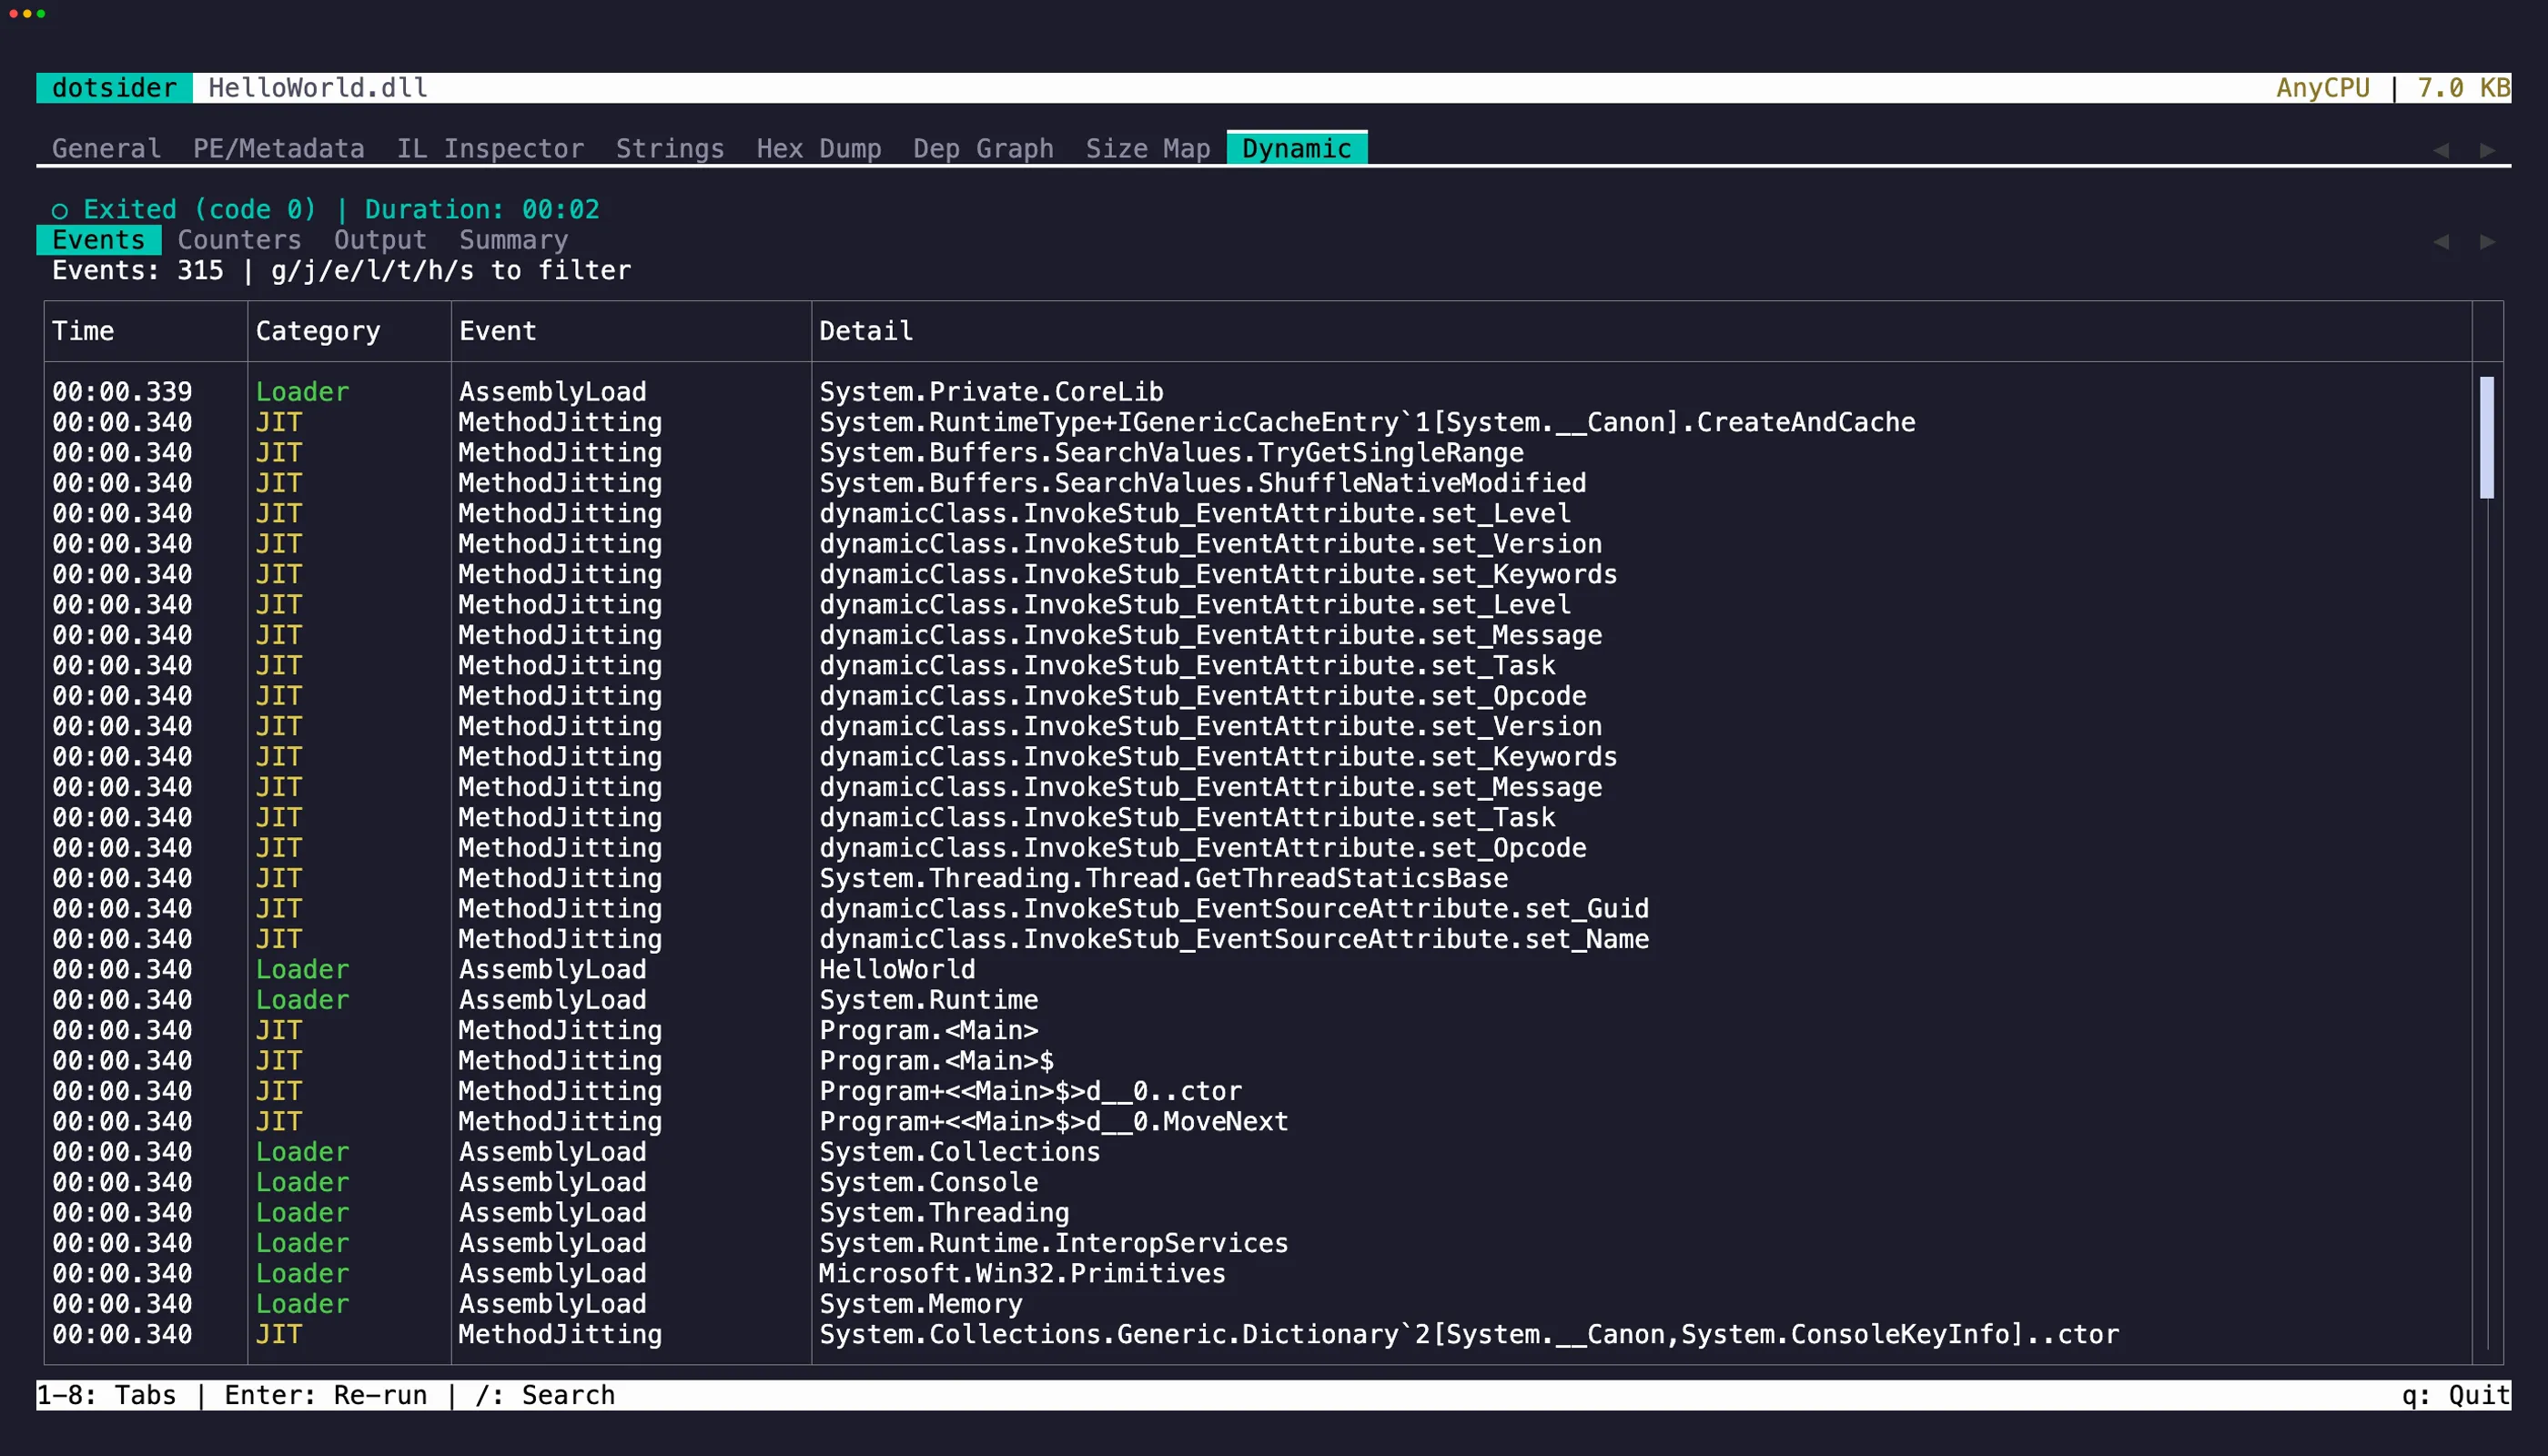Click the left arrow beside Events sub-tabs
The height and width of the screenshot is (1456, 2548).
click(2441, 242)
